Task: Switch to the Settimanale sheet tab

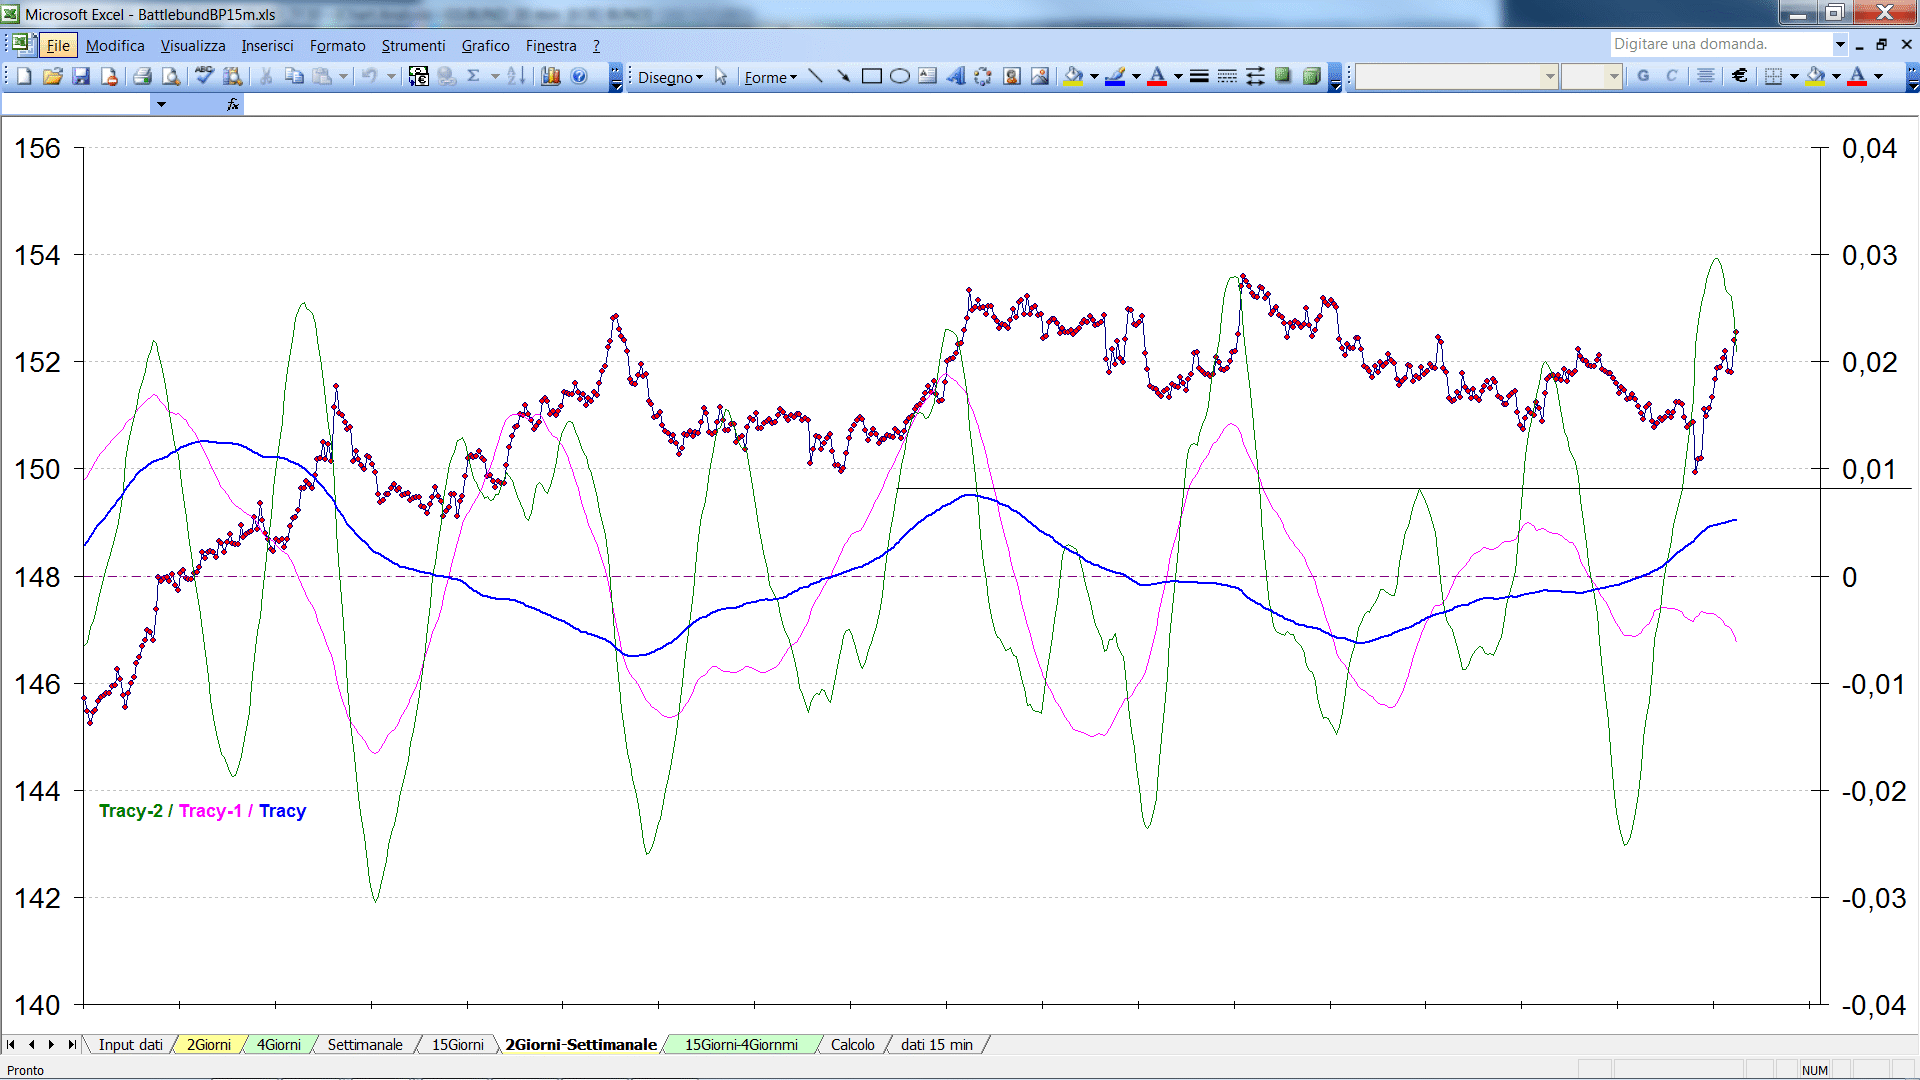Action: 365,1045
